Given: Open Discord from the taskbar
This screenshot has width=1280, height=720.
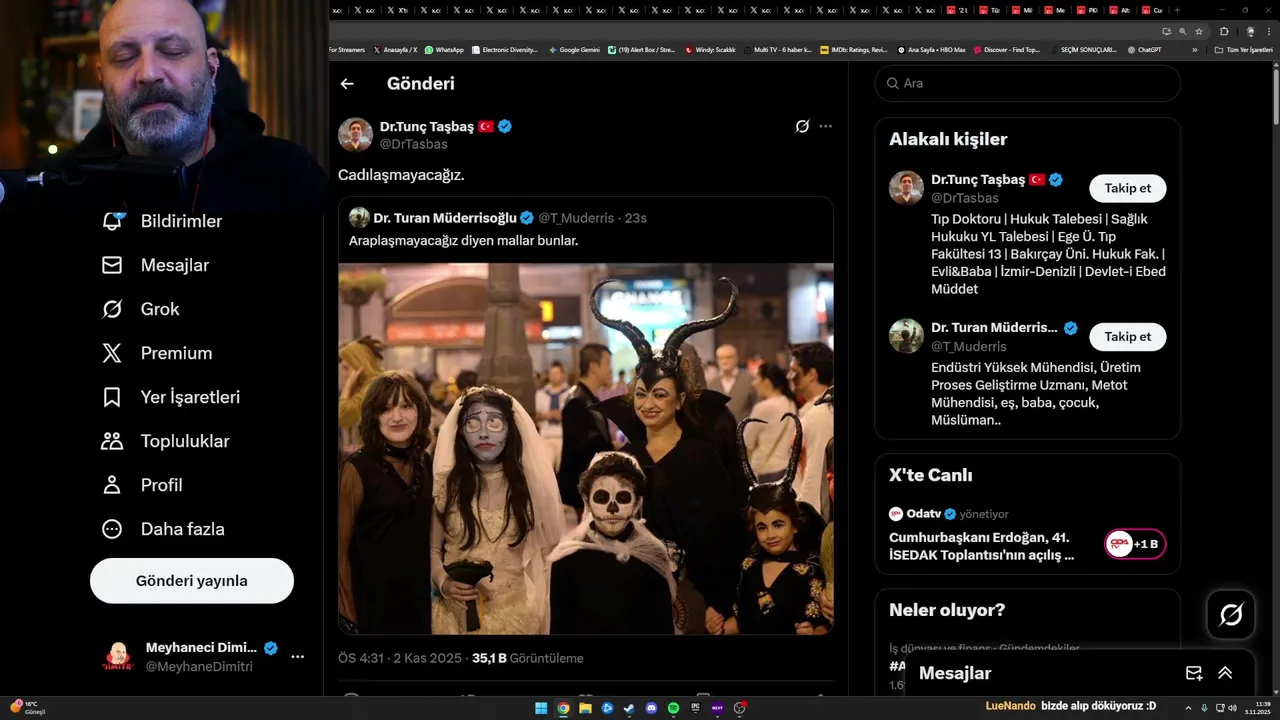Looking at the screenshot, I should [651, 708].
